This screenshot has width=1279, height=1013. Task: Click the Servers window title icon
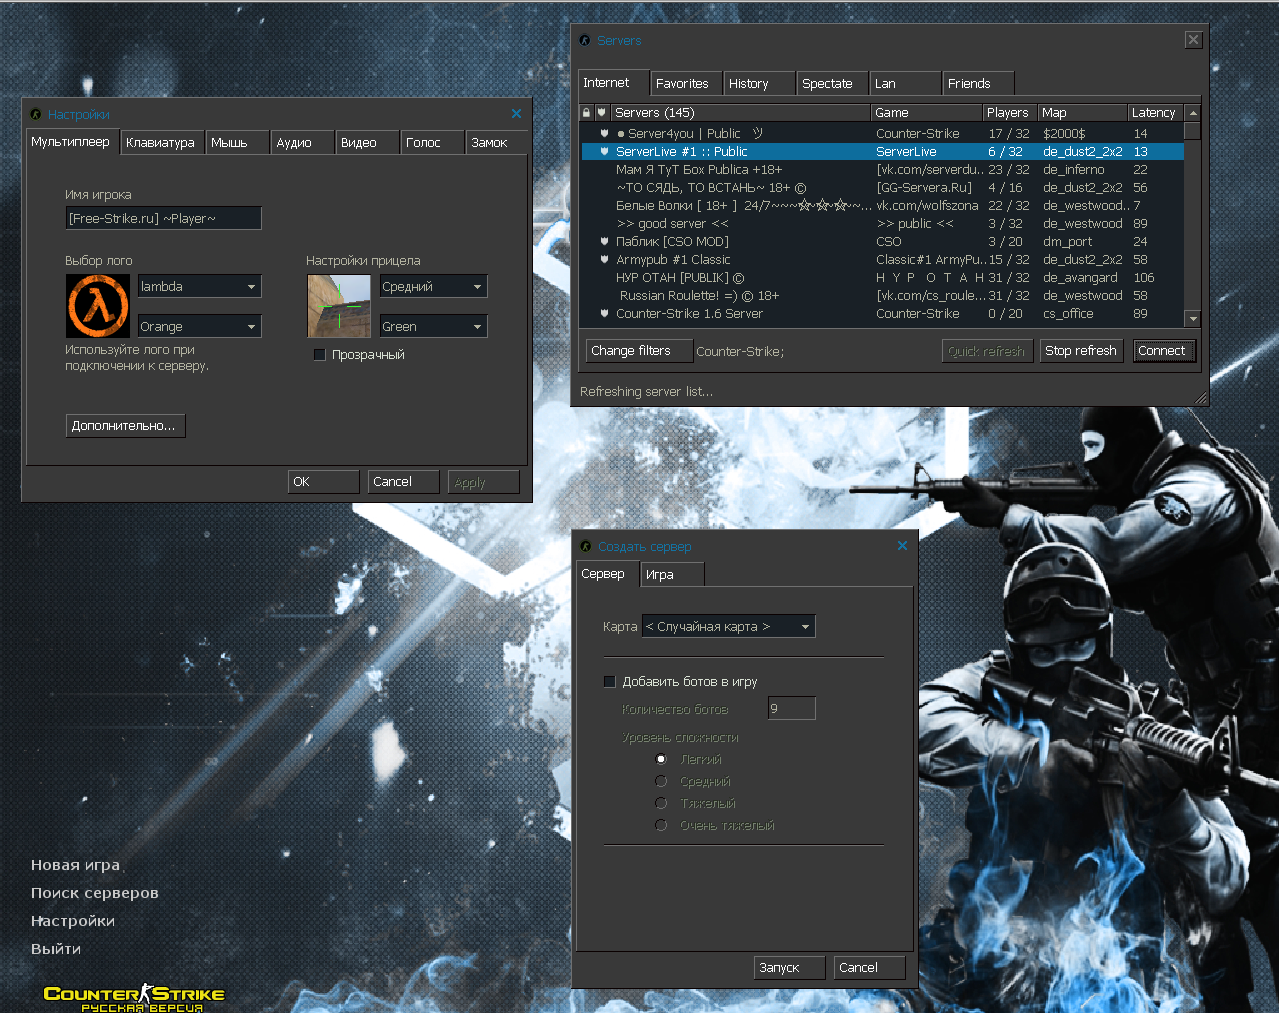pos(585,40)
